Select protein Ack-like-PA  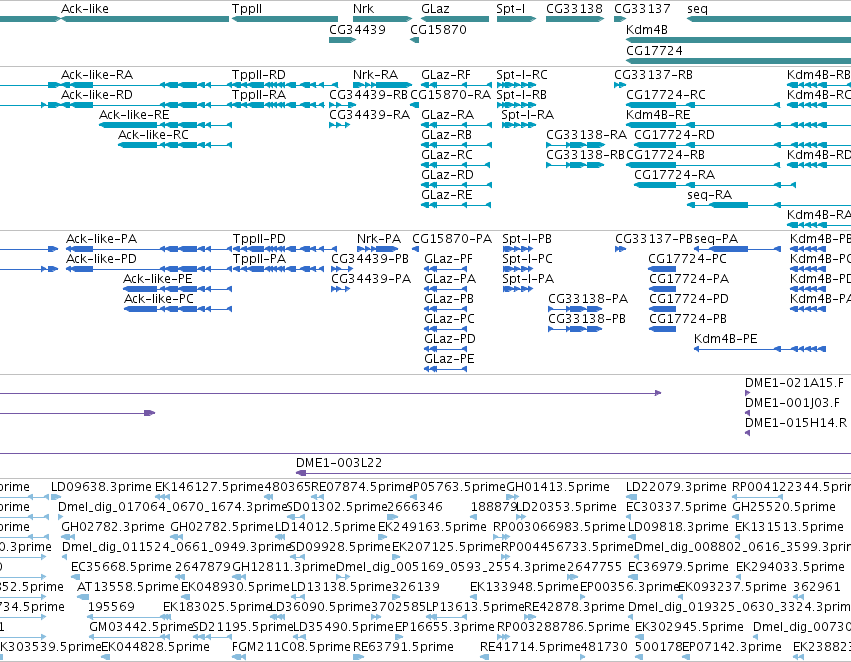point(101,239)
